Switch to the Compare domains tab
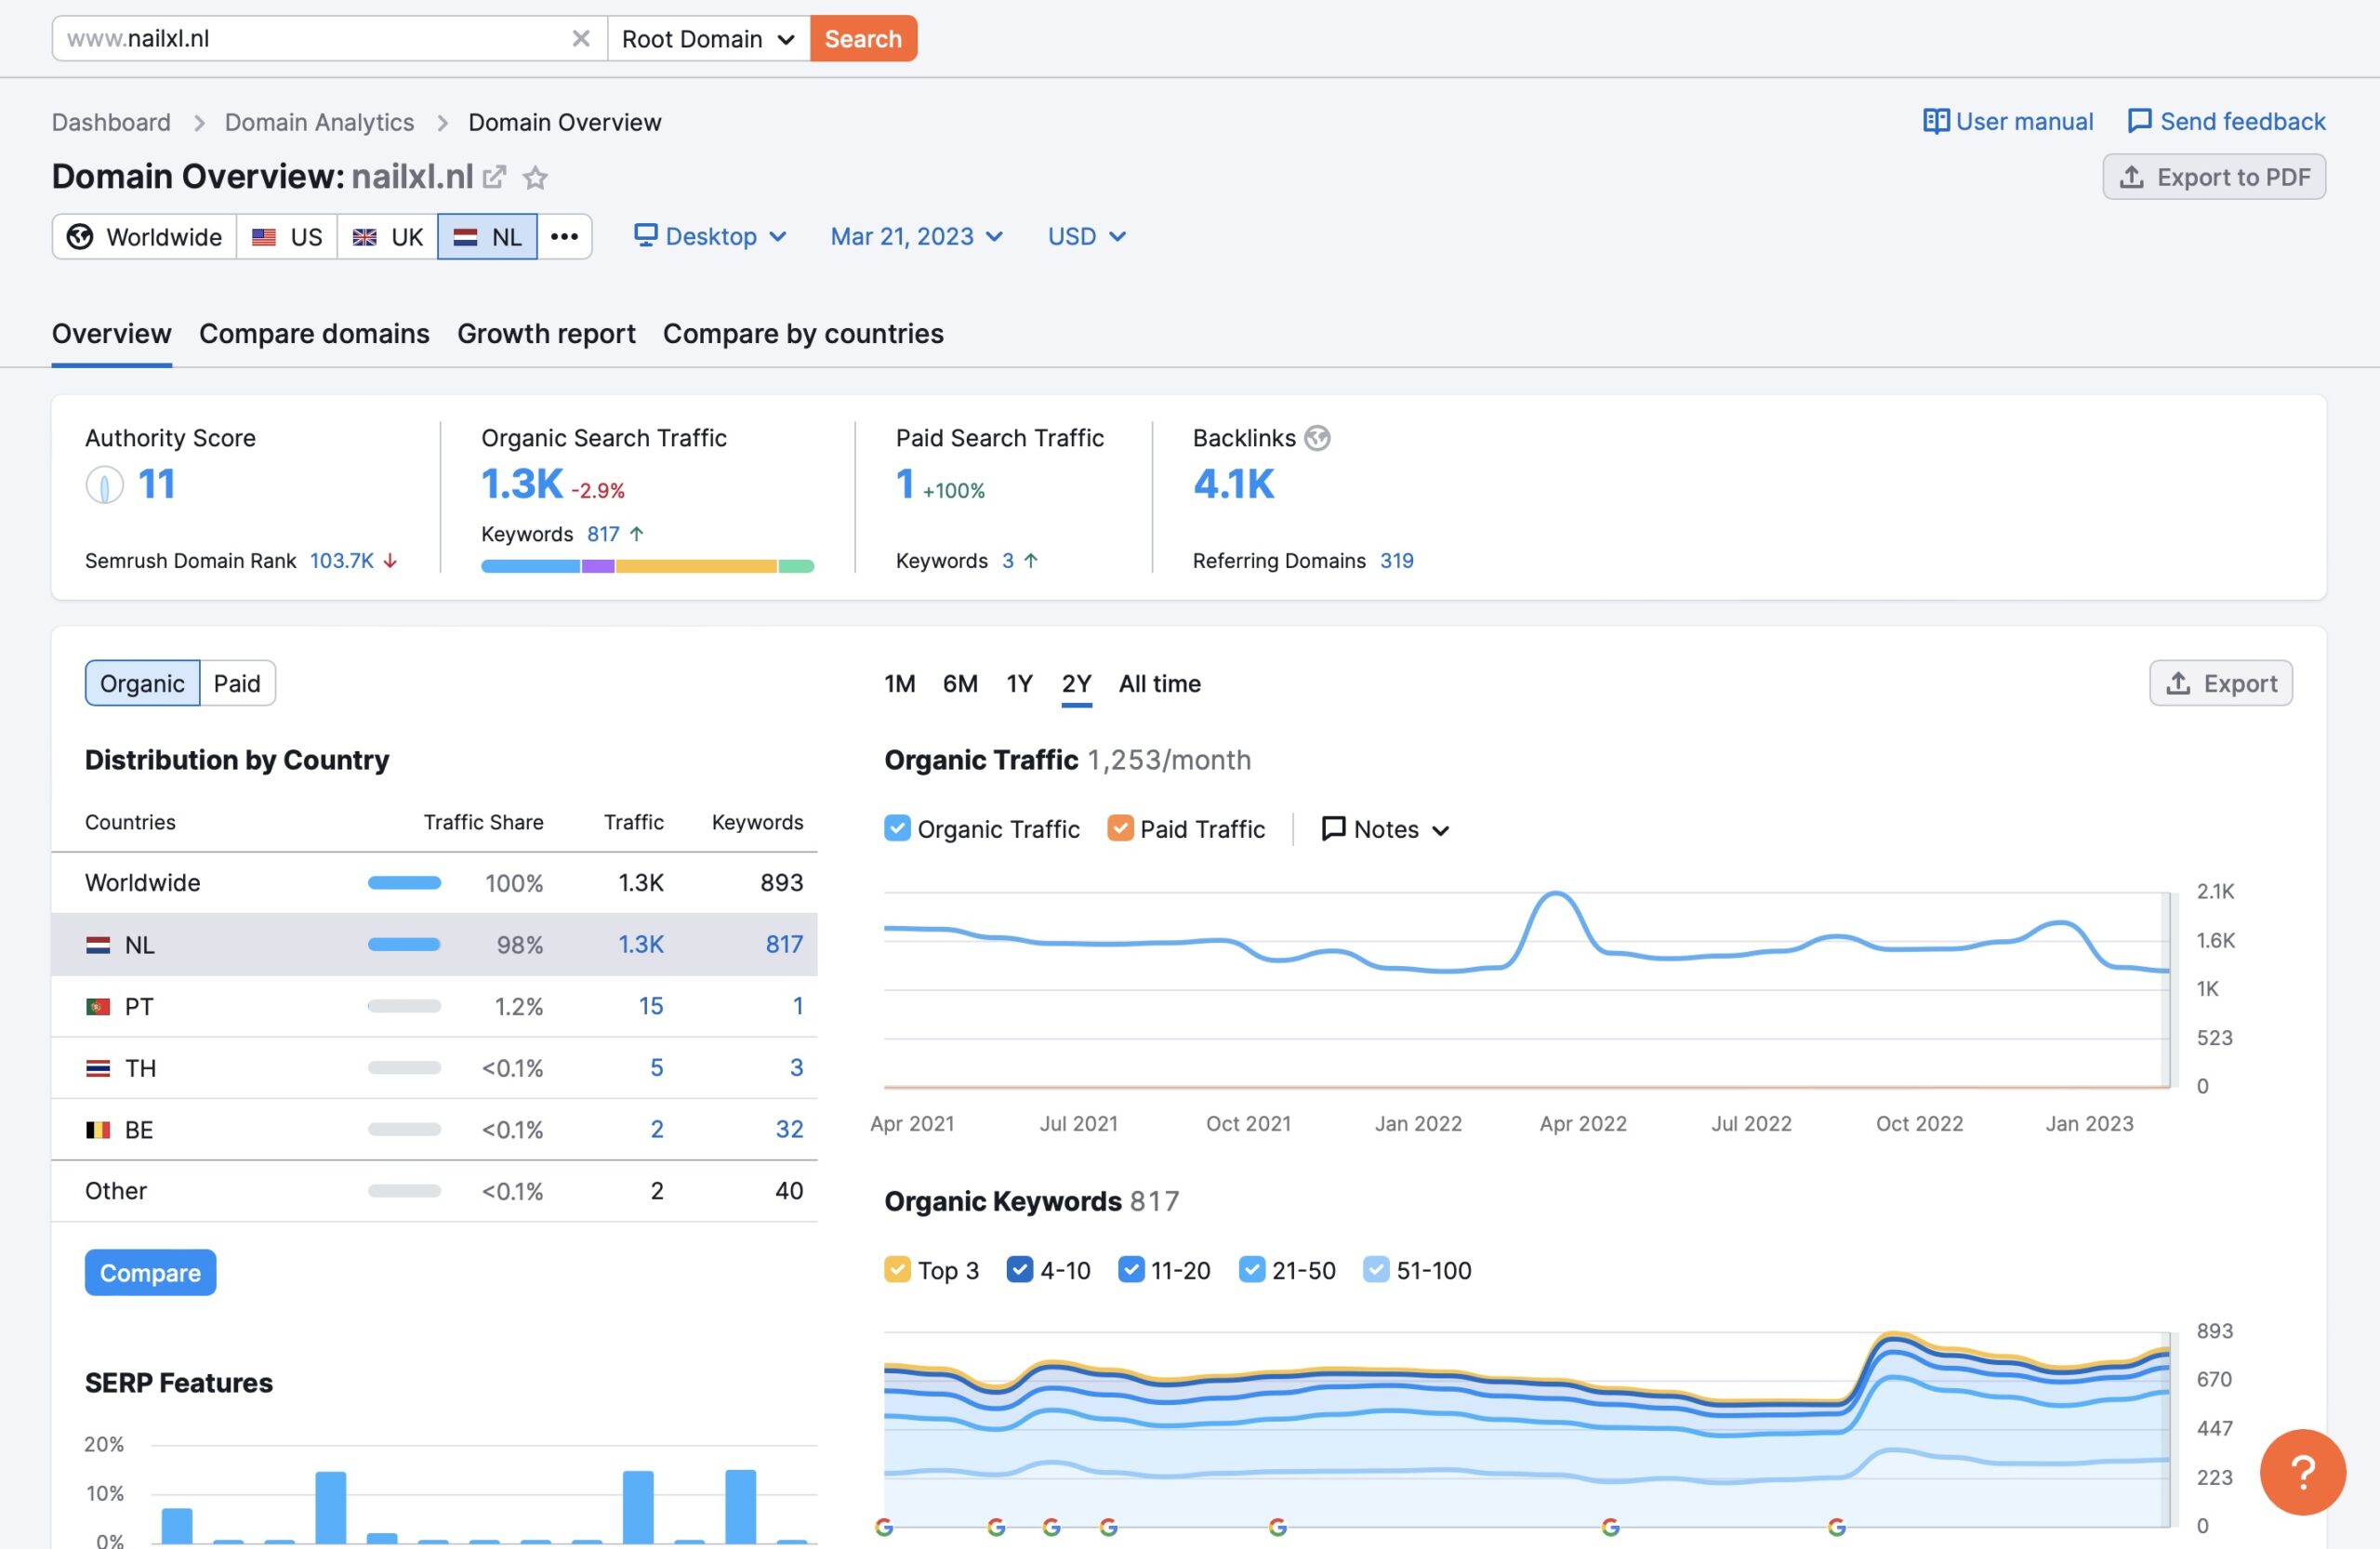 point(314,333)
